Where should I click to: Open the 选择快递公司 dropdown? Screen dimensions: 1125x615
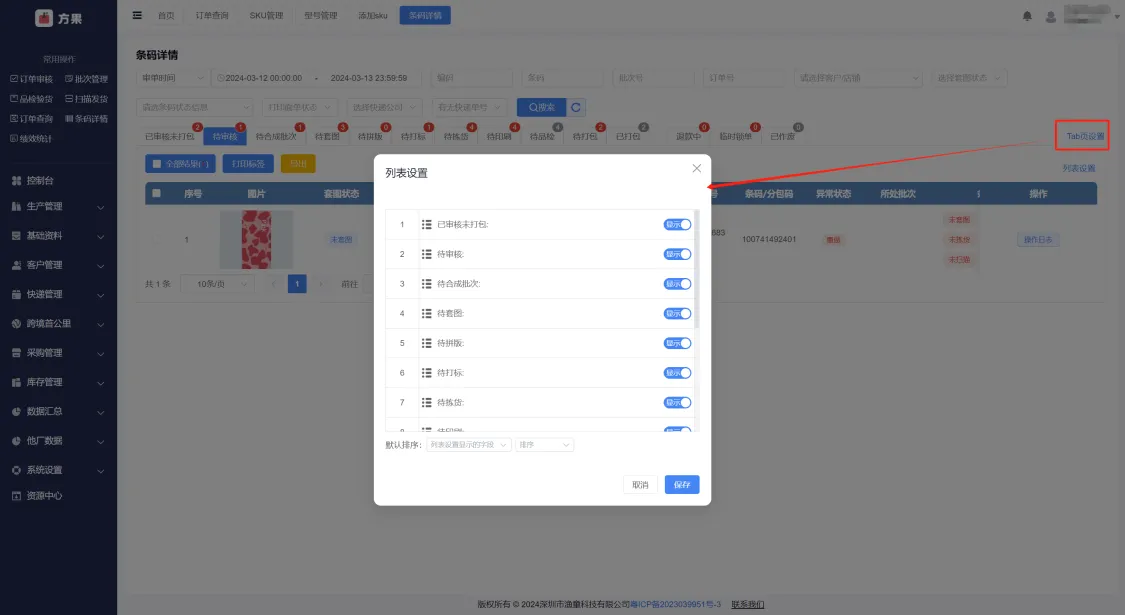coord(385,108)
